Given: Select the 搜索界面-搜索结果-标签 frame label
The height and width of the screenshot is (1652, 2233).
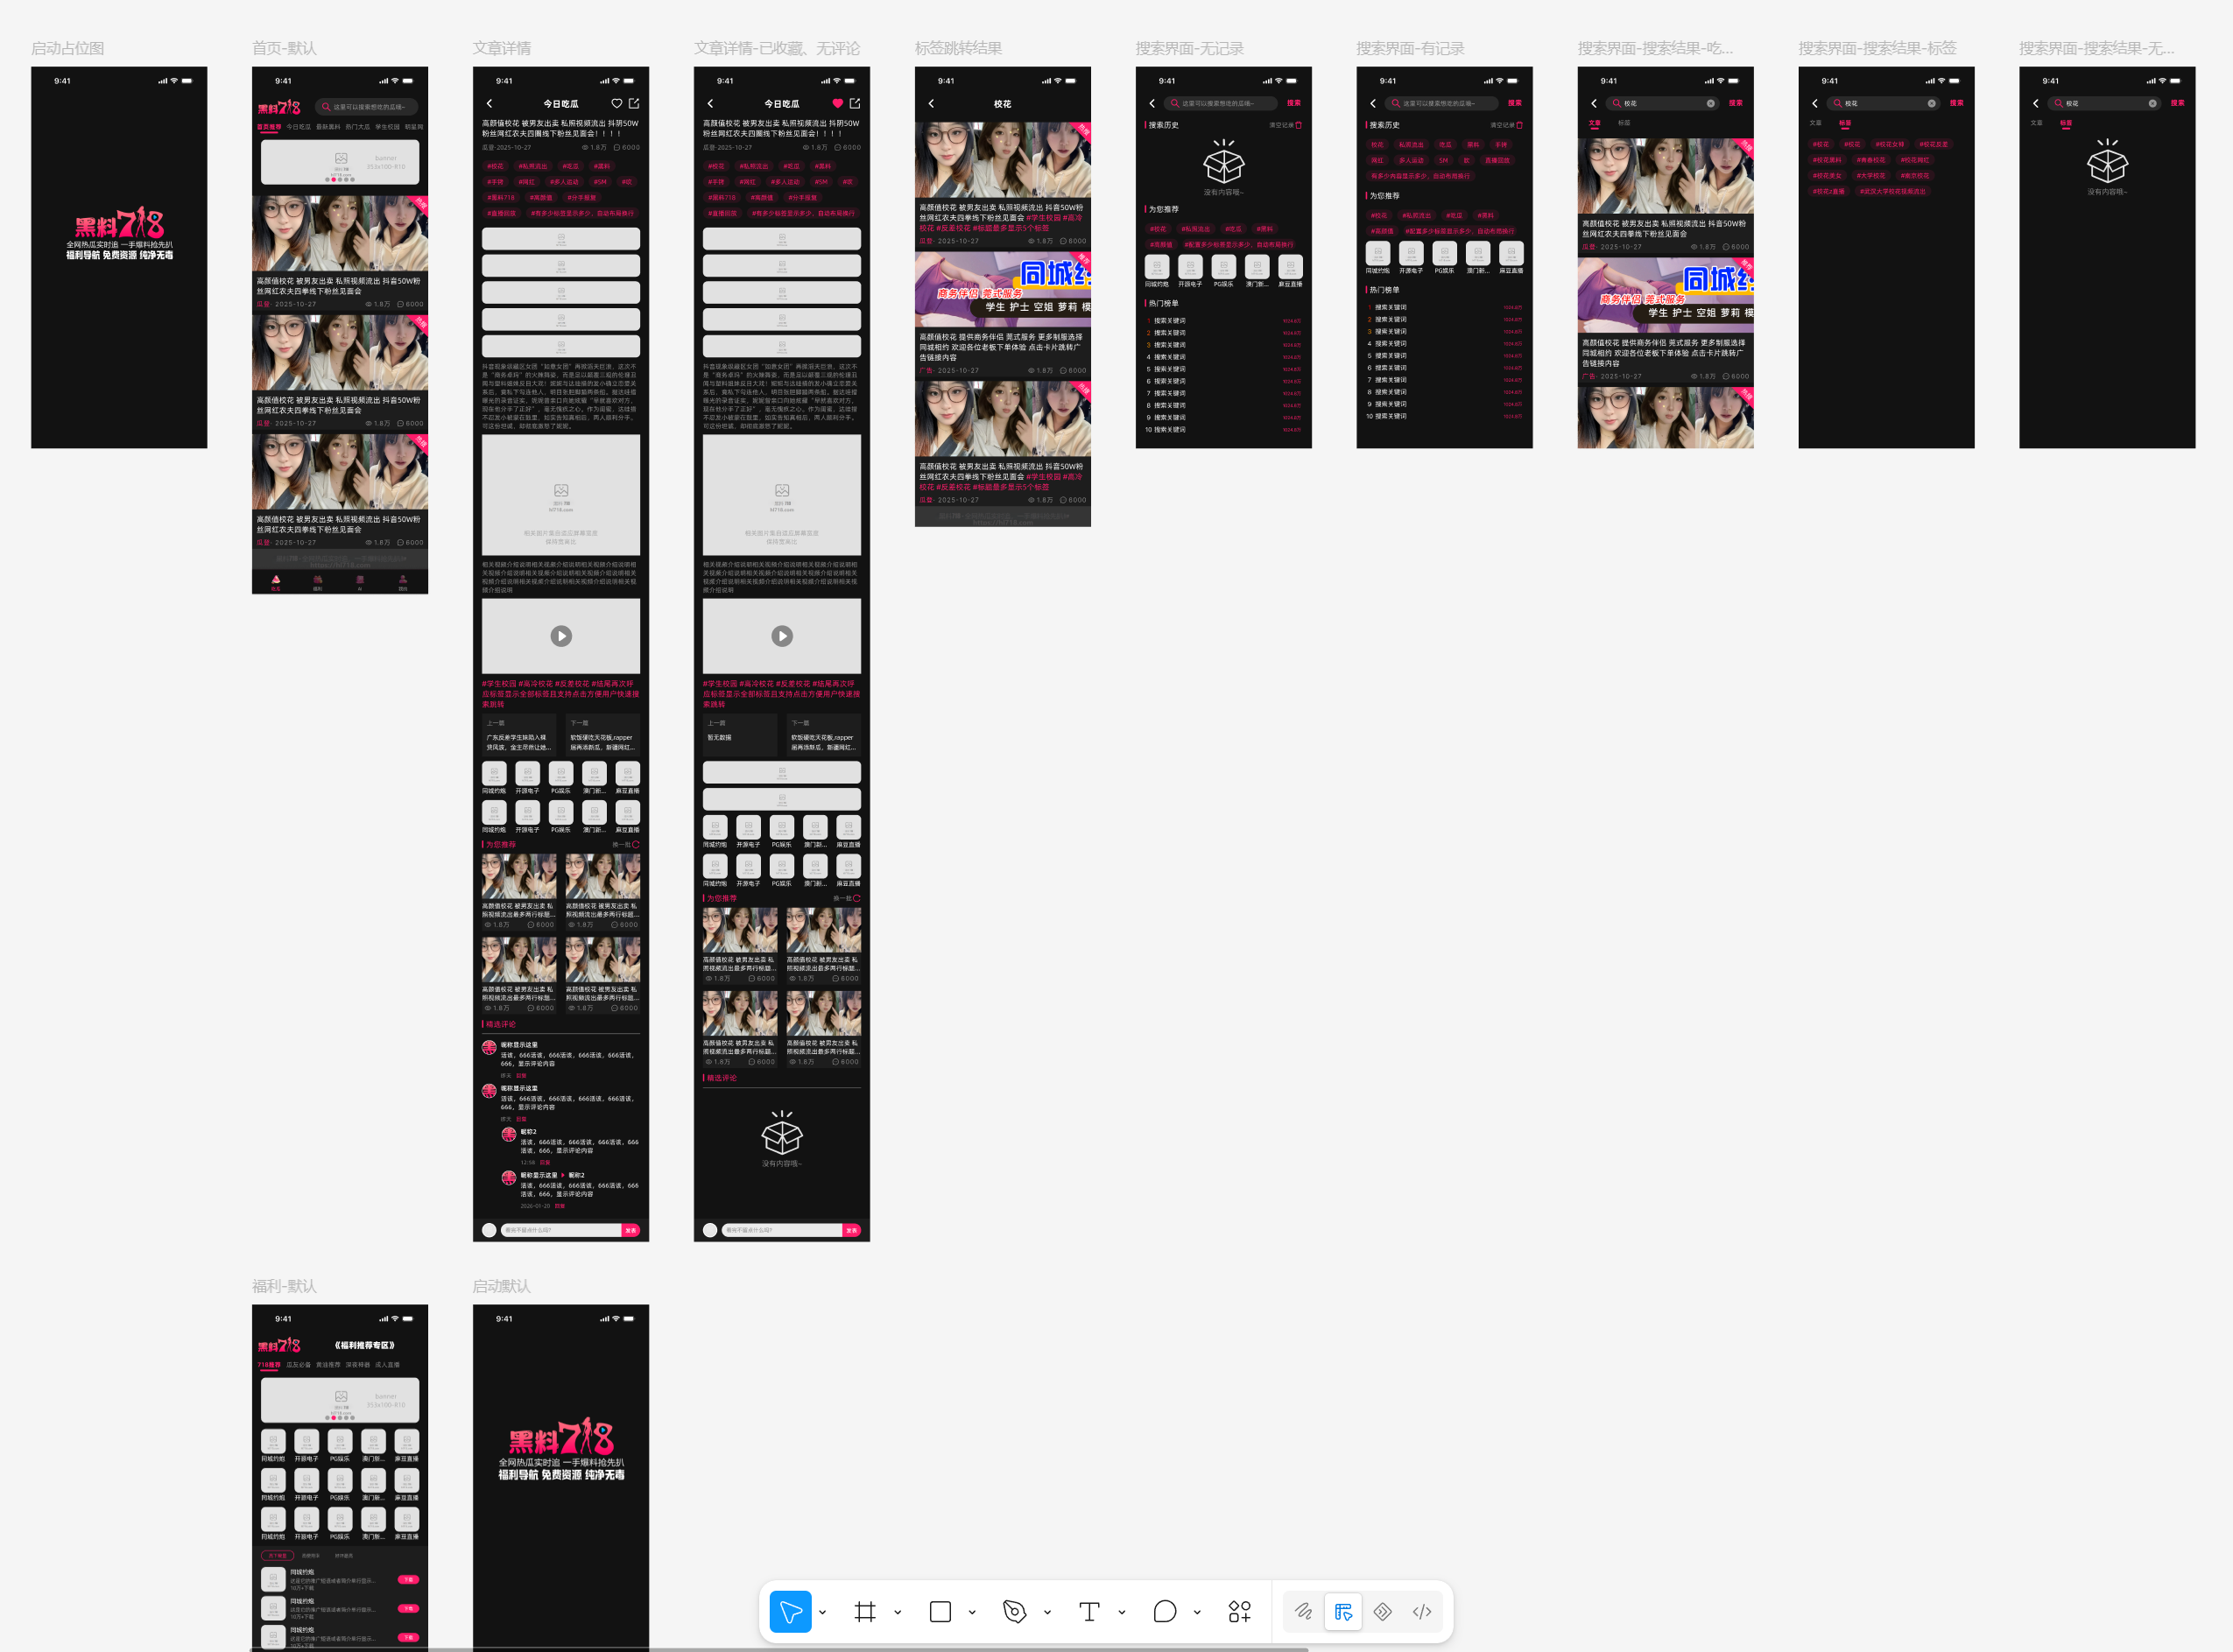Looking at the screenshot, I should [1877, 48].
